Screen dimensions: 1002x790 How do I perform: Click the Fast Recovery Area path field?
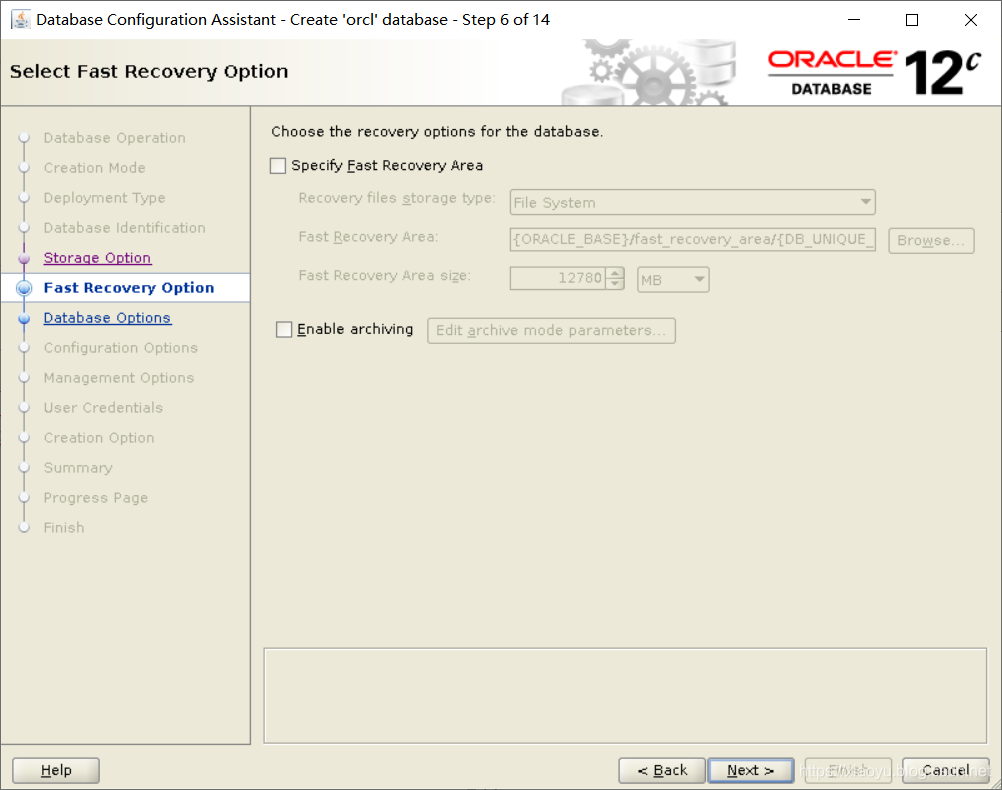pos(693,240)
